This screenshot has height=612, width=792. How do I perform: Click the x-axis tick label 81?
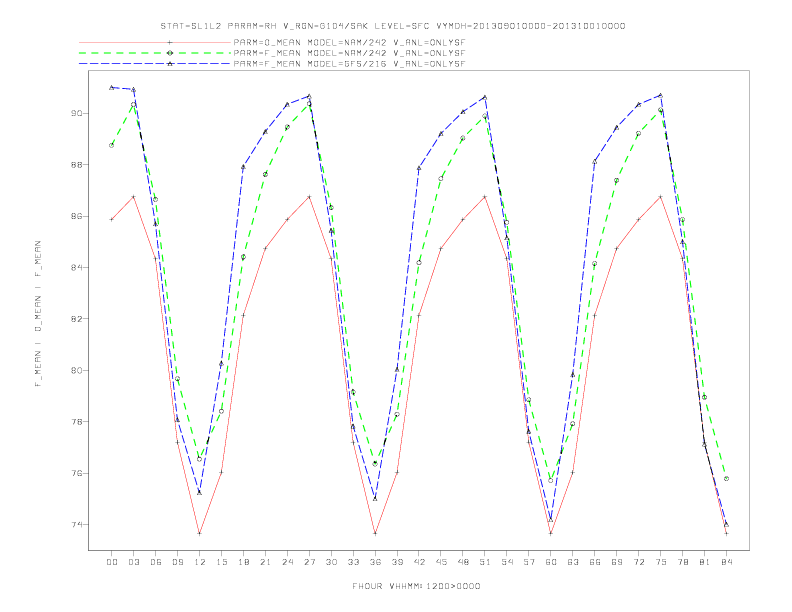point(705,562)
